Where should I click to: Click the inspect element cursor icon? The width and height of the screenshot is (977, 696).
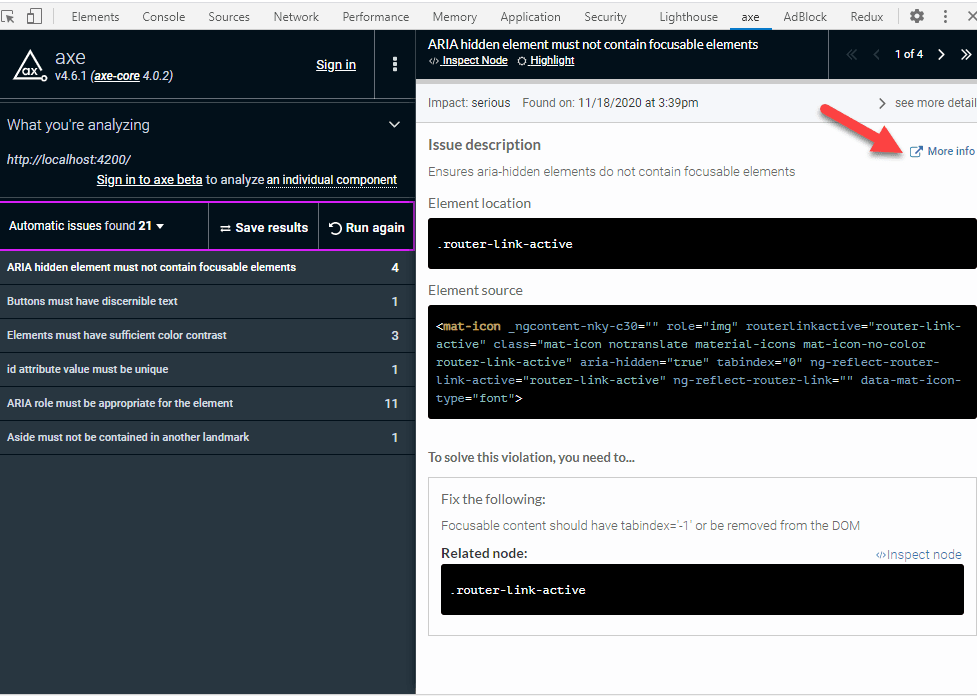(11, 16)
